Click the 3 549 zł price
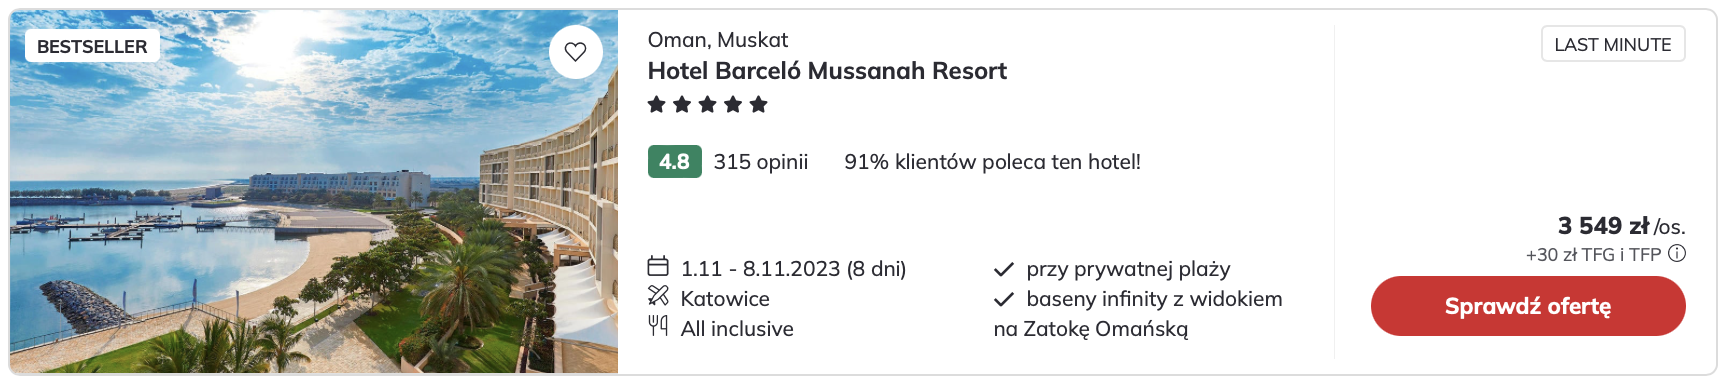This screenshot has width=1729, height=384. pyautogui.click(x=1603, y=226)
